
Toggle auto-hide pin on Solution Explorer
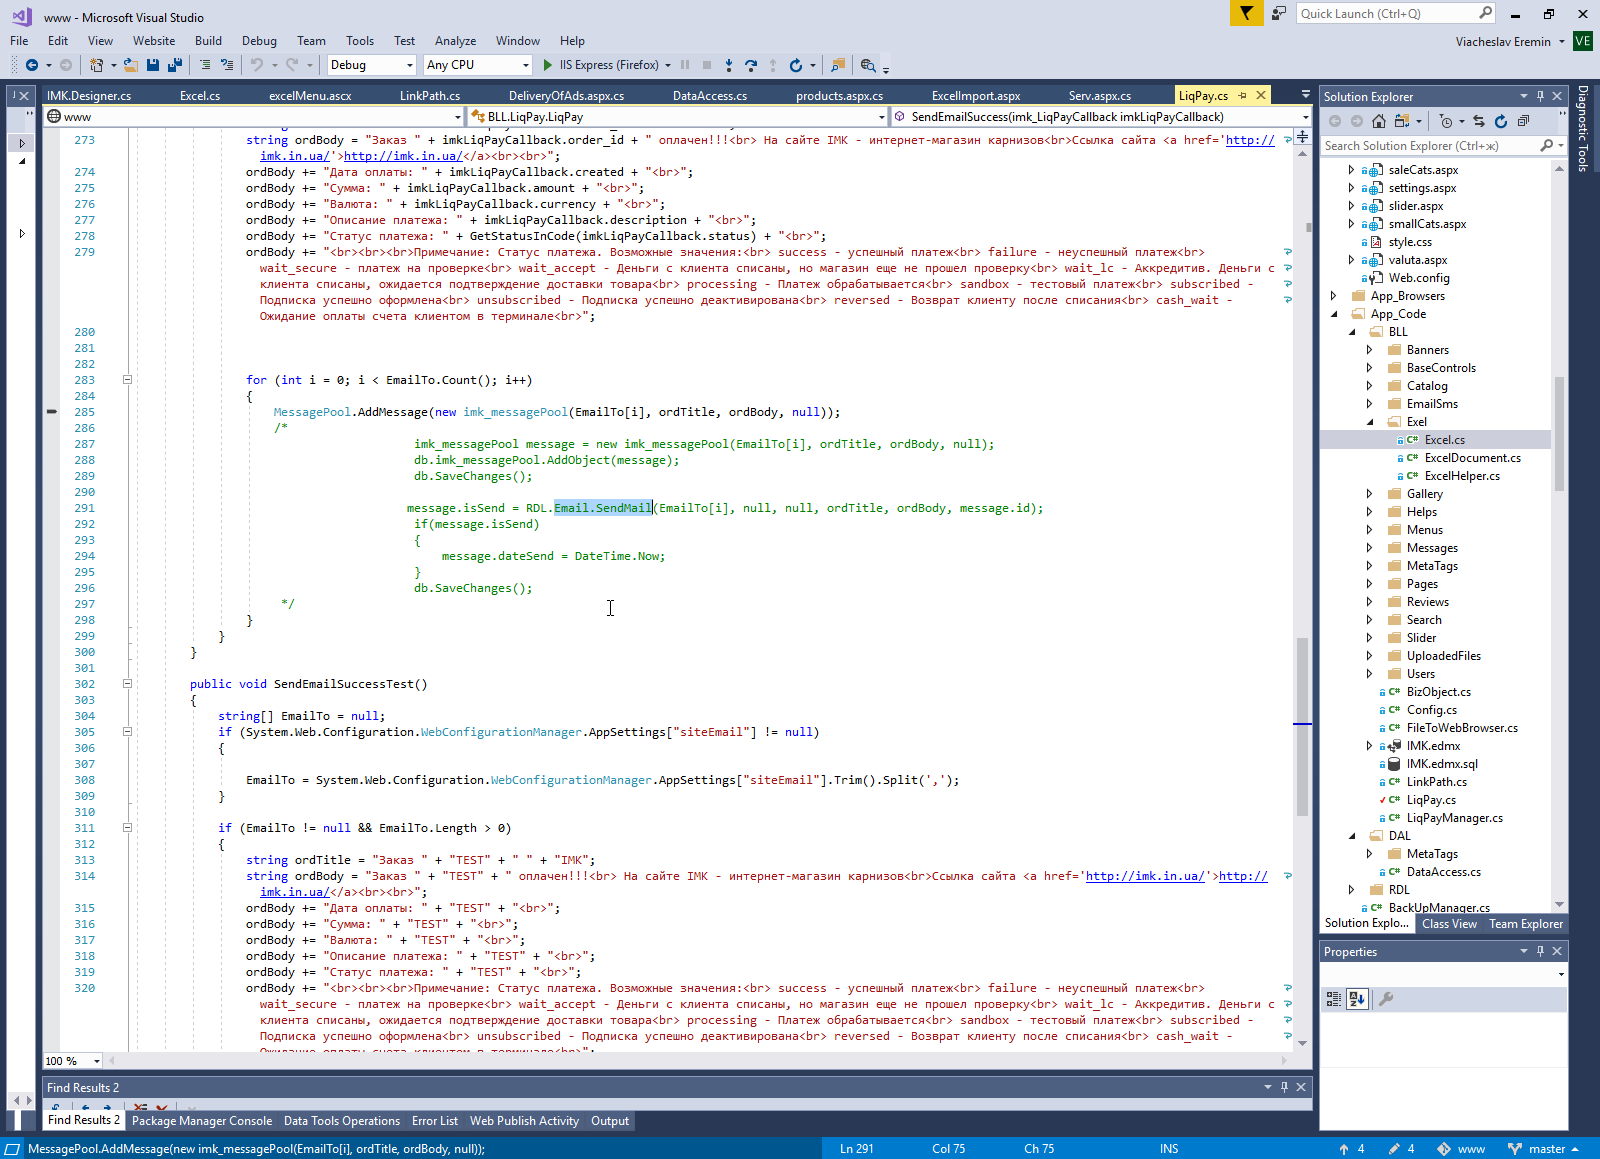1540,97
